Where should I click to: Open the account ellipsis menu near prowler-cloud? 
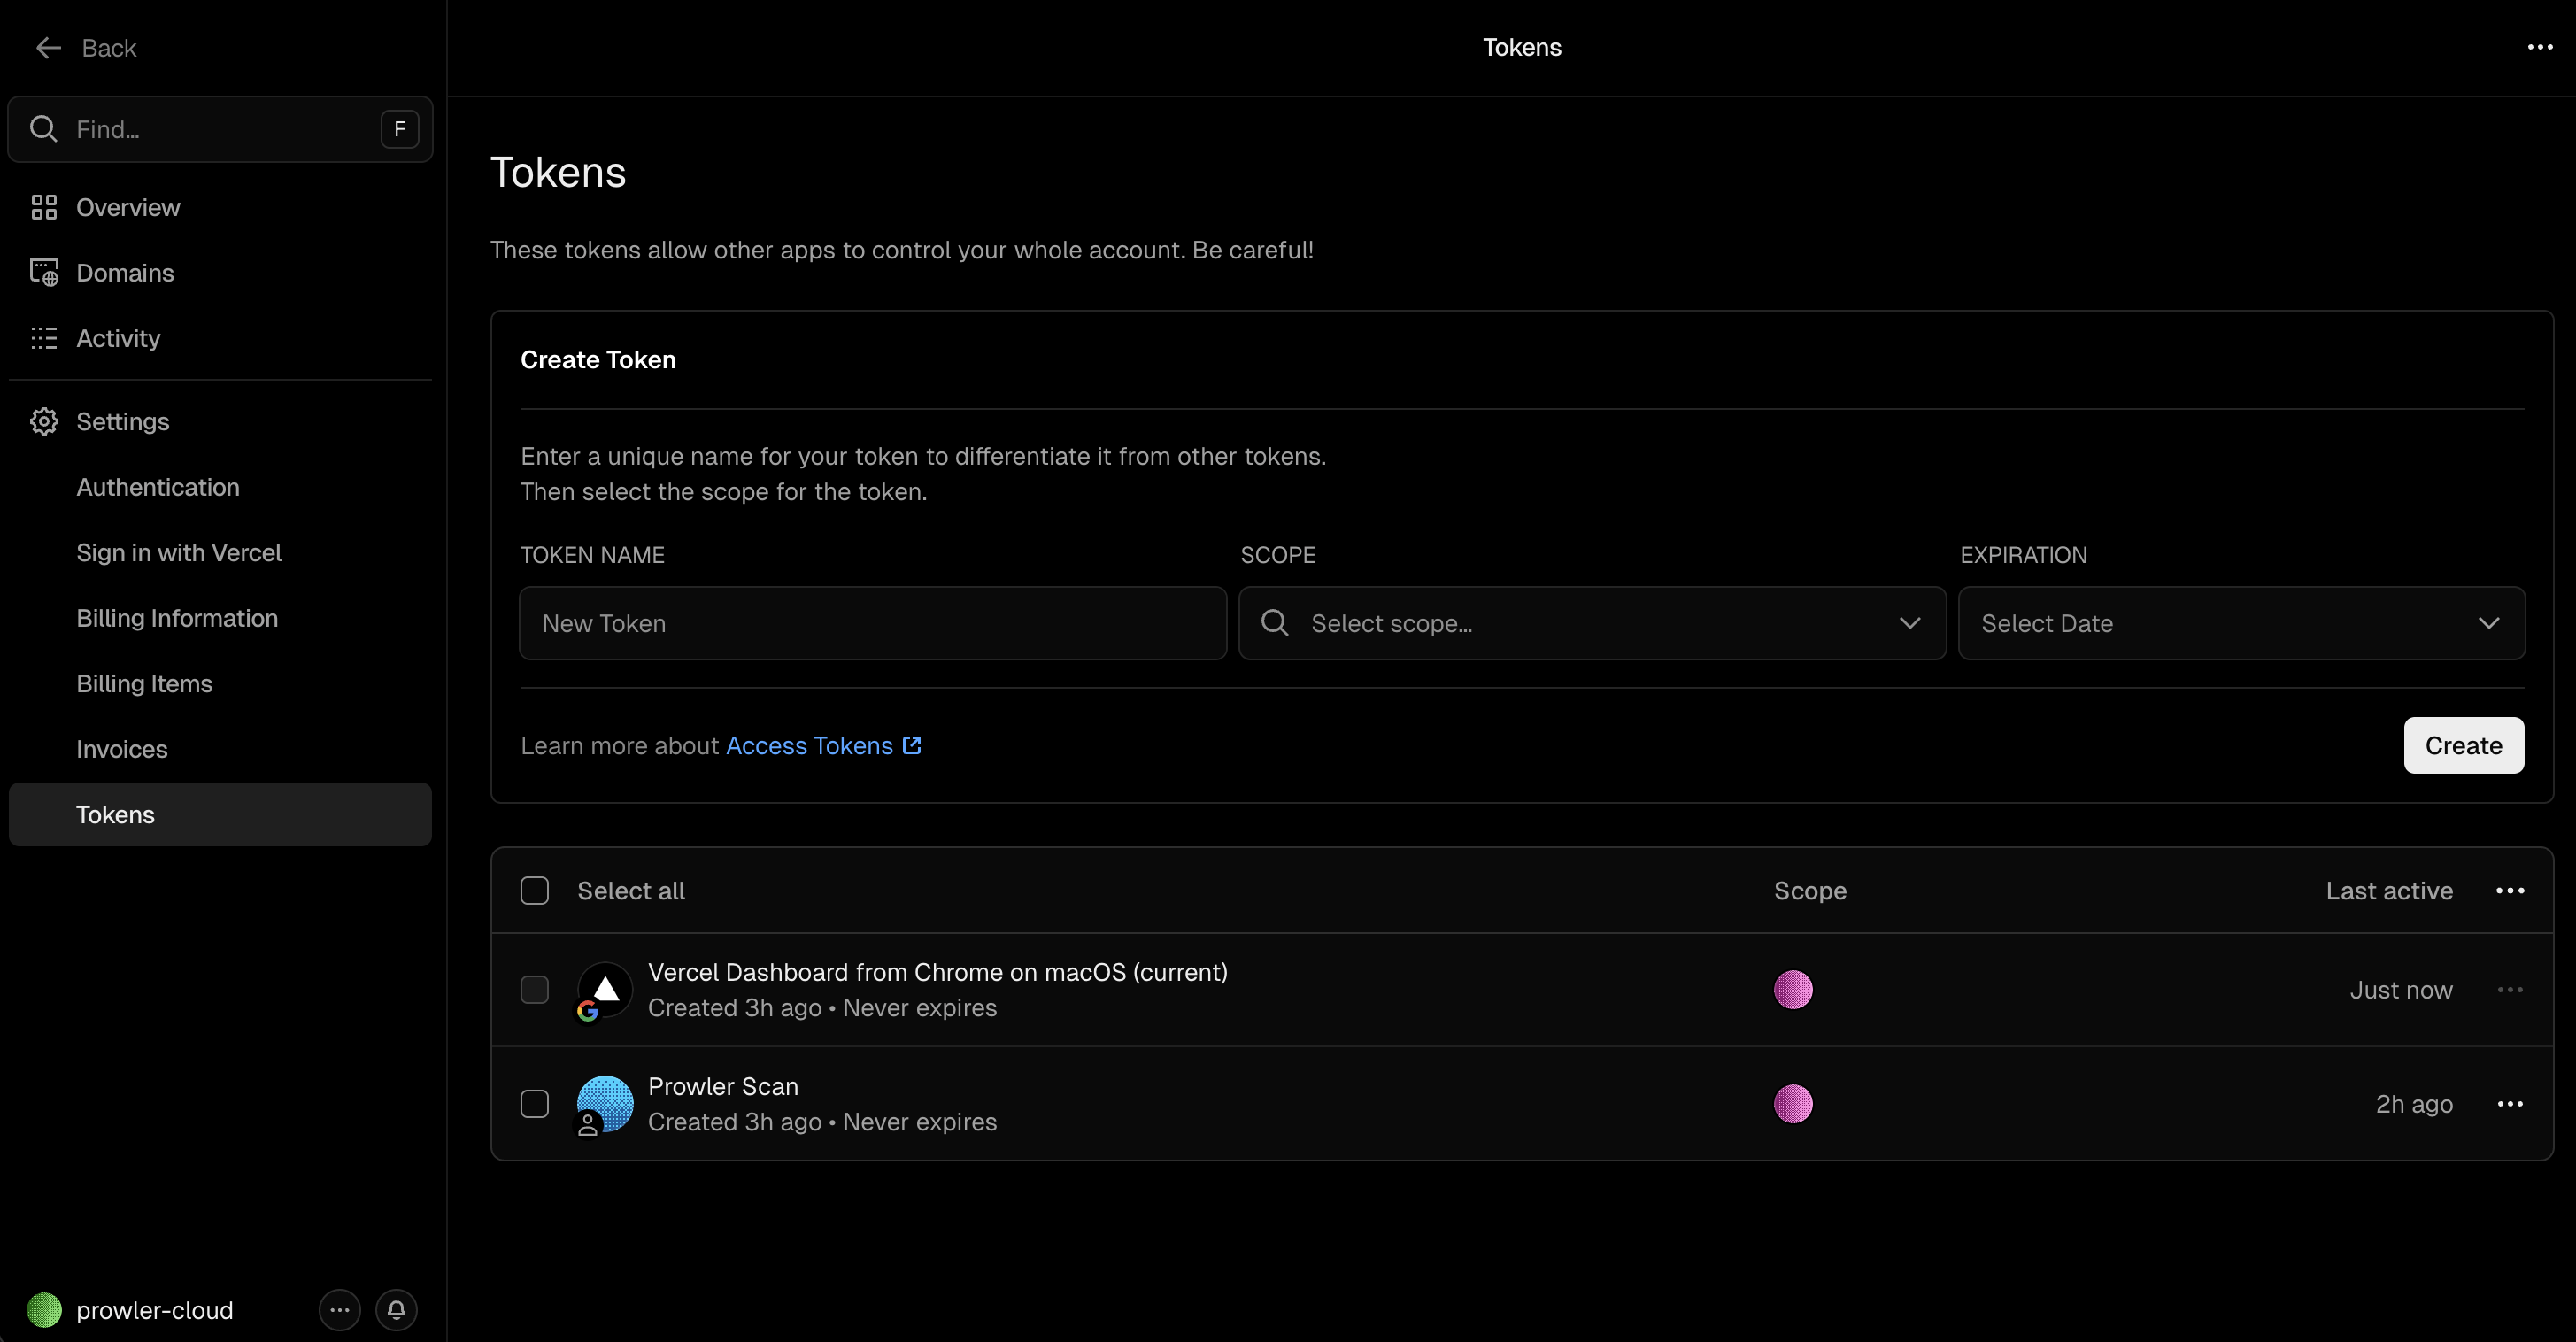click(339, 1309)
